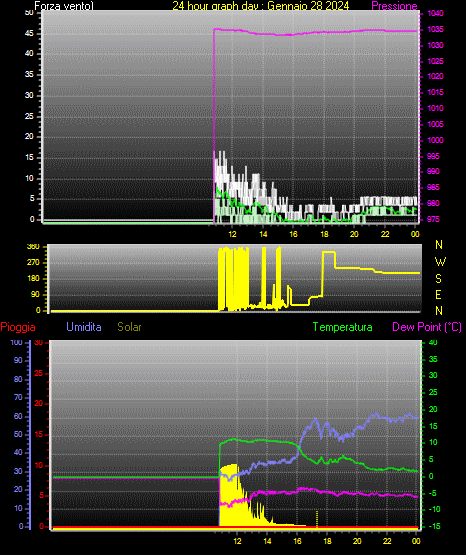Viewport: 466px width, 555px height.
Task: Click the 22 hour mark on temperature graph
Action: pos(387,541)
